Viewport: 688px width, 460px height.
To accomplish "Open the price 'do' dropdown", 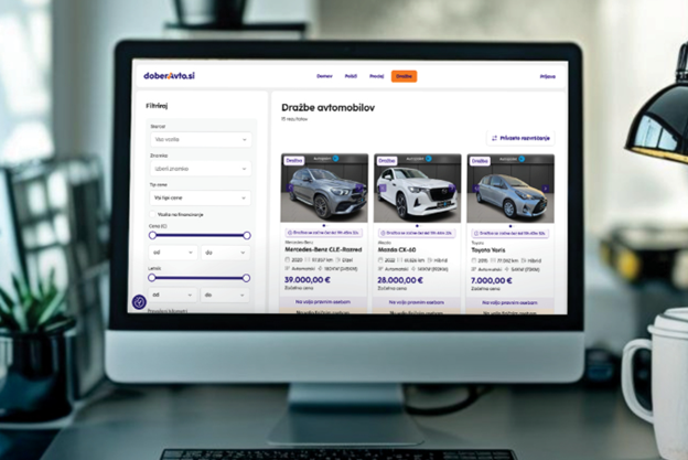I will click(226, 252).
